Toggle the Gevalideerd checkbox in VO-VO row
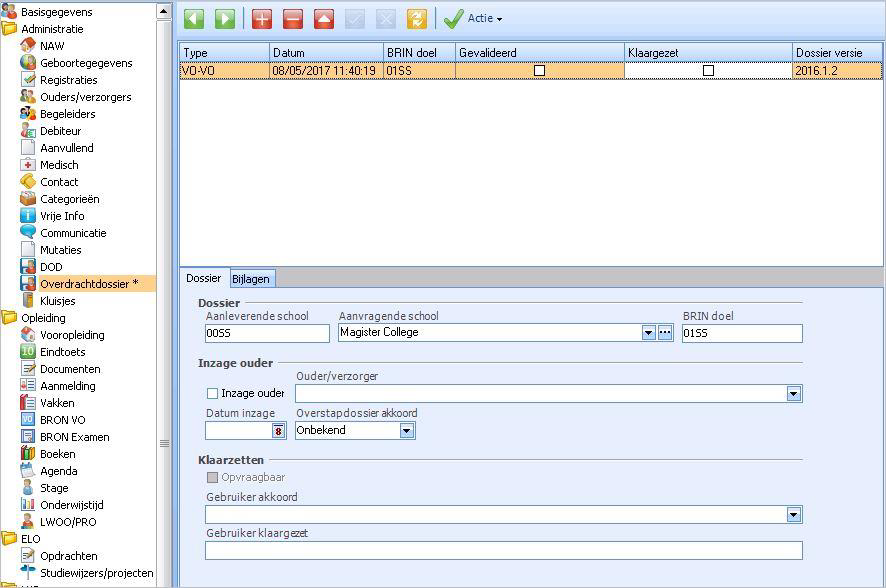 (x=540, y=71)
